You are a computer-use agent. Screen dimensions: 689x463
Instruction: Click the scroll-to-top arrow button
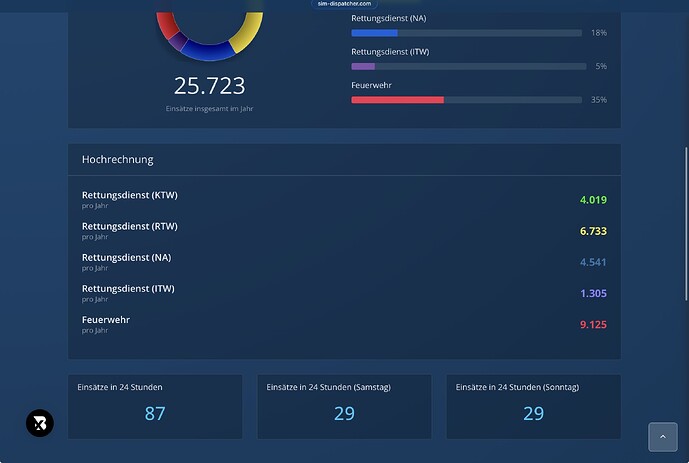click(663, 437)
